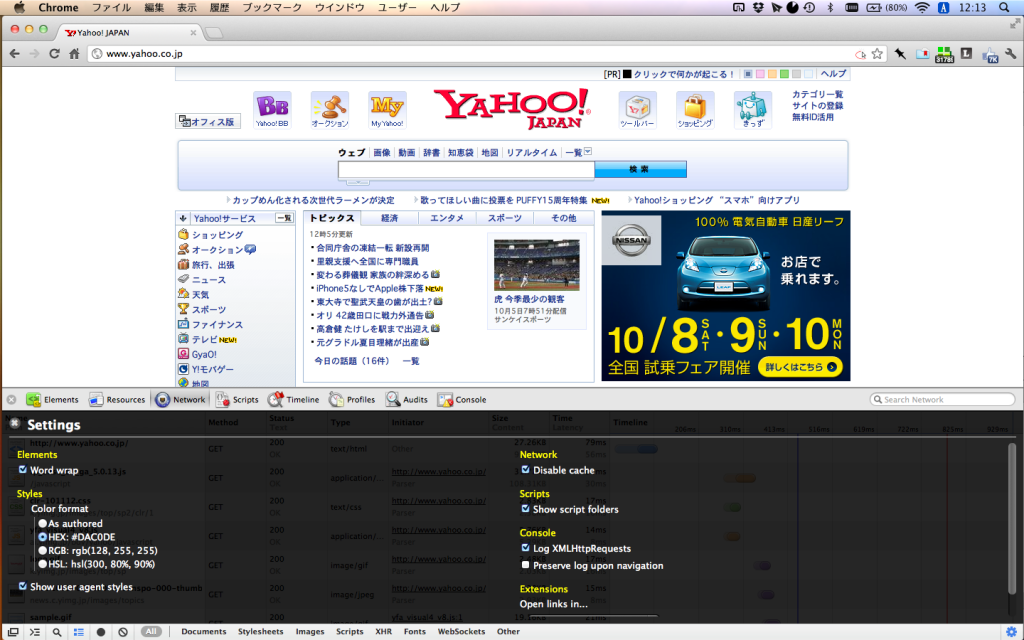
Task: Select the RGB color format option
Action: pyautogui.click(x=42, y=551)
